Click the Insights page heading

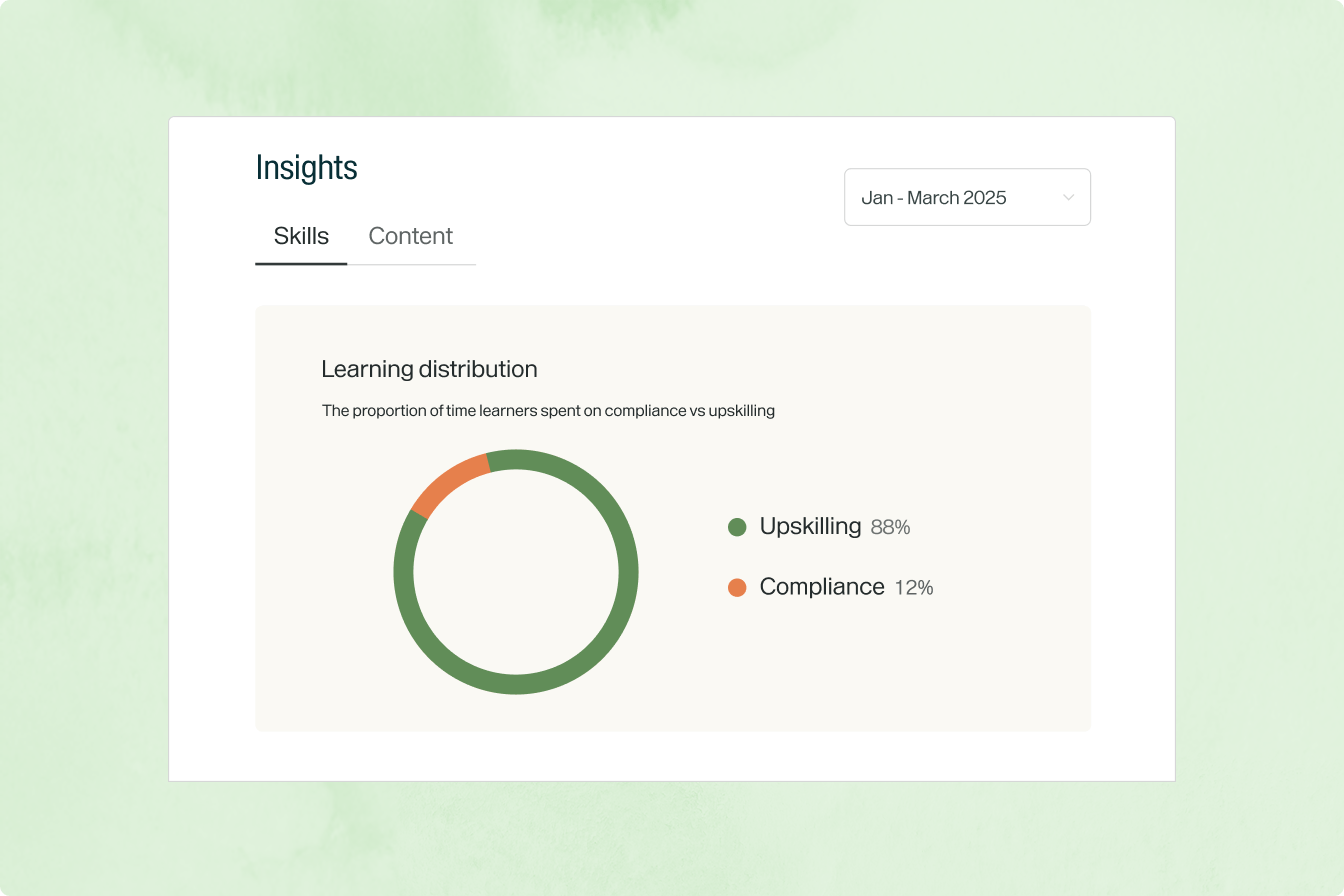pyautogui.click(x=306, y=167)
